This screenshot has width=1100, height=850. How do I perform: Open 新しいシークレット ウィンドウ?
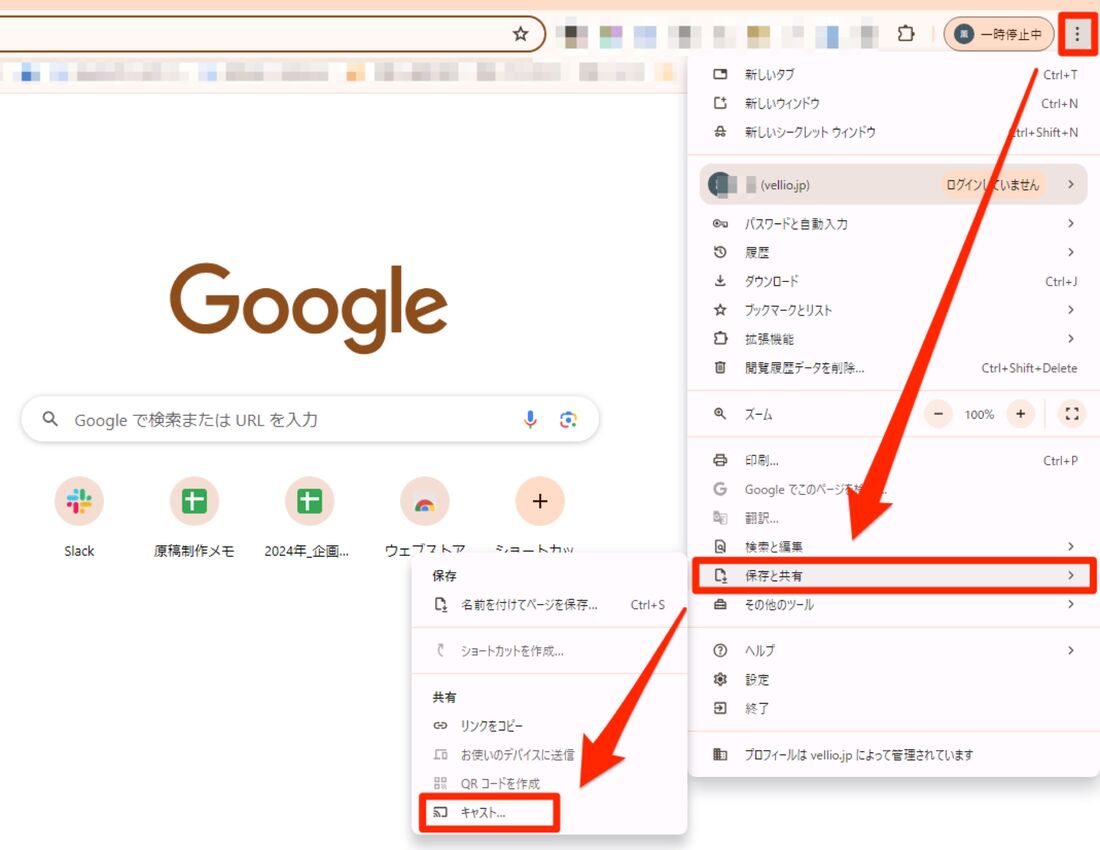pyautogui.click(x=893, y=132)
